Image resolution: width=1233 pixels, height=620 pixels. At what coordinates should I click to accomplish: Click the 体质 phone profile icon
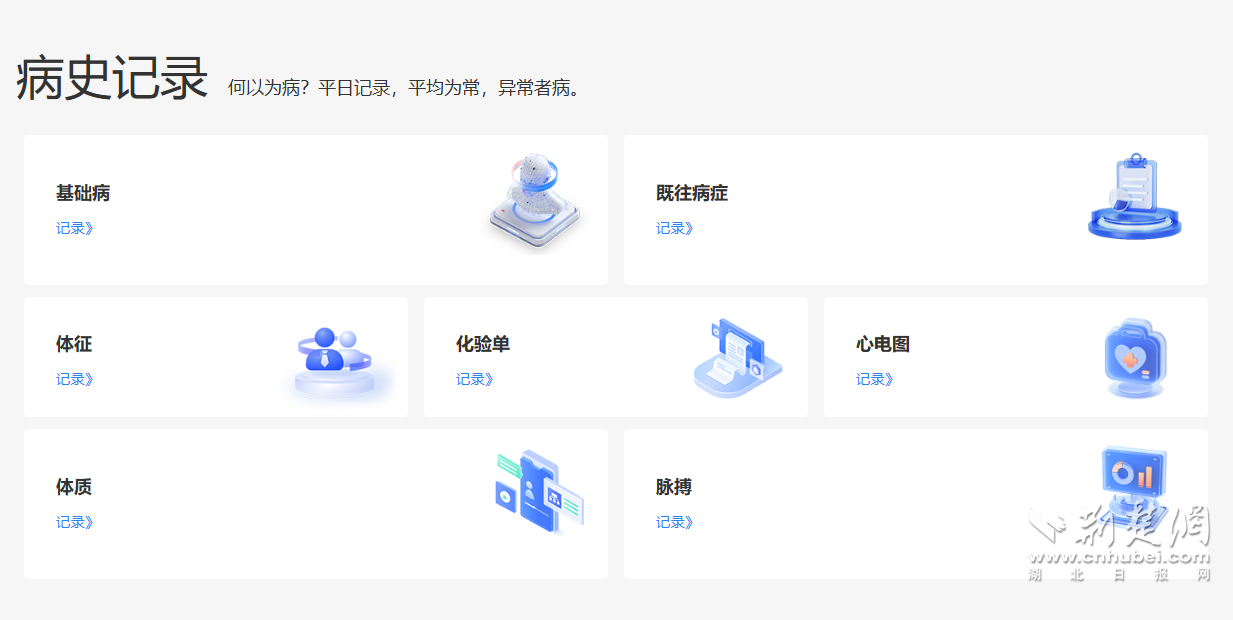pyautogui.click(x=539, y=492)
